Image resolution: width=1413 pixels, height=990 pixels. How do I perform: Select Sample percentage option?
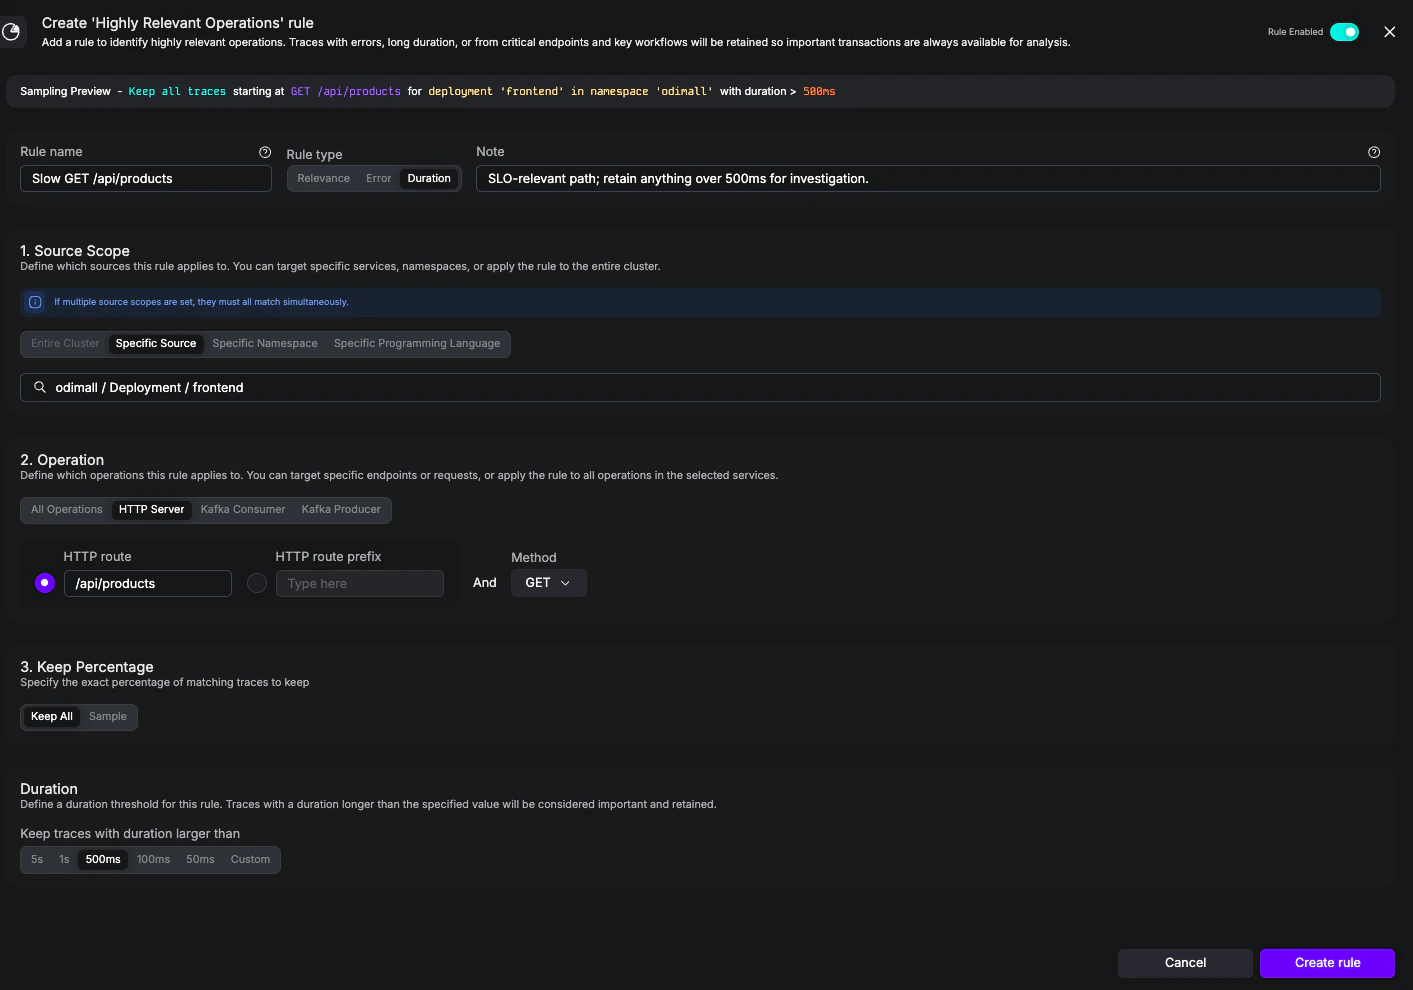click(108, 717)
